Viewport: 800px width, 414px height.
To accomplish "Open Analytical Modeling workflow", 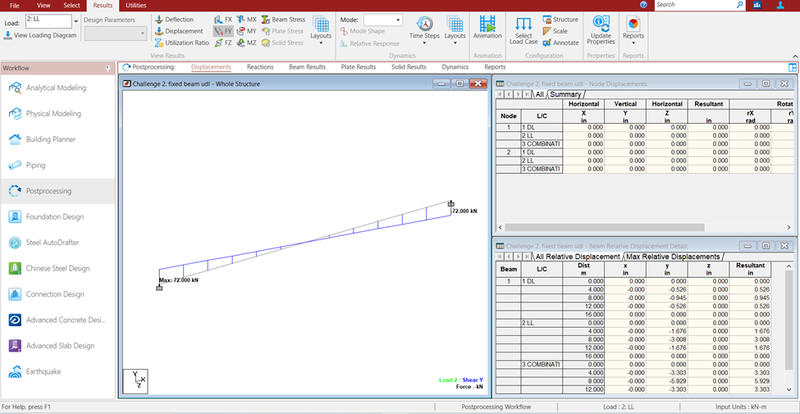I will pyautogui.click(x=58, y=88).
